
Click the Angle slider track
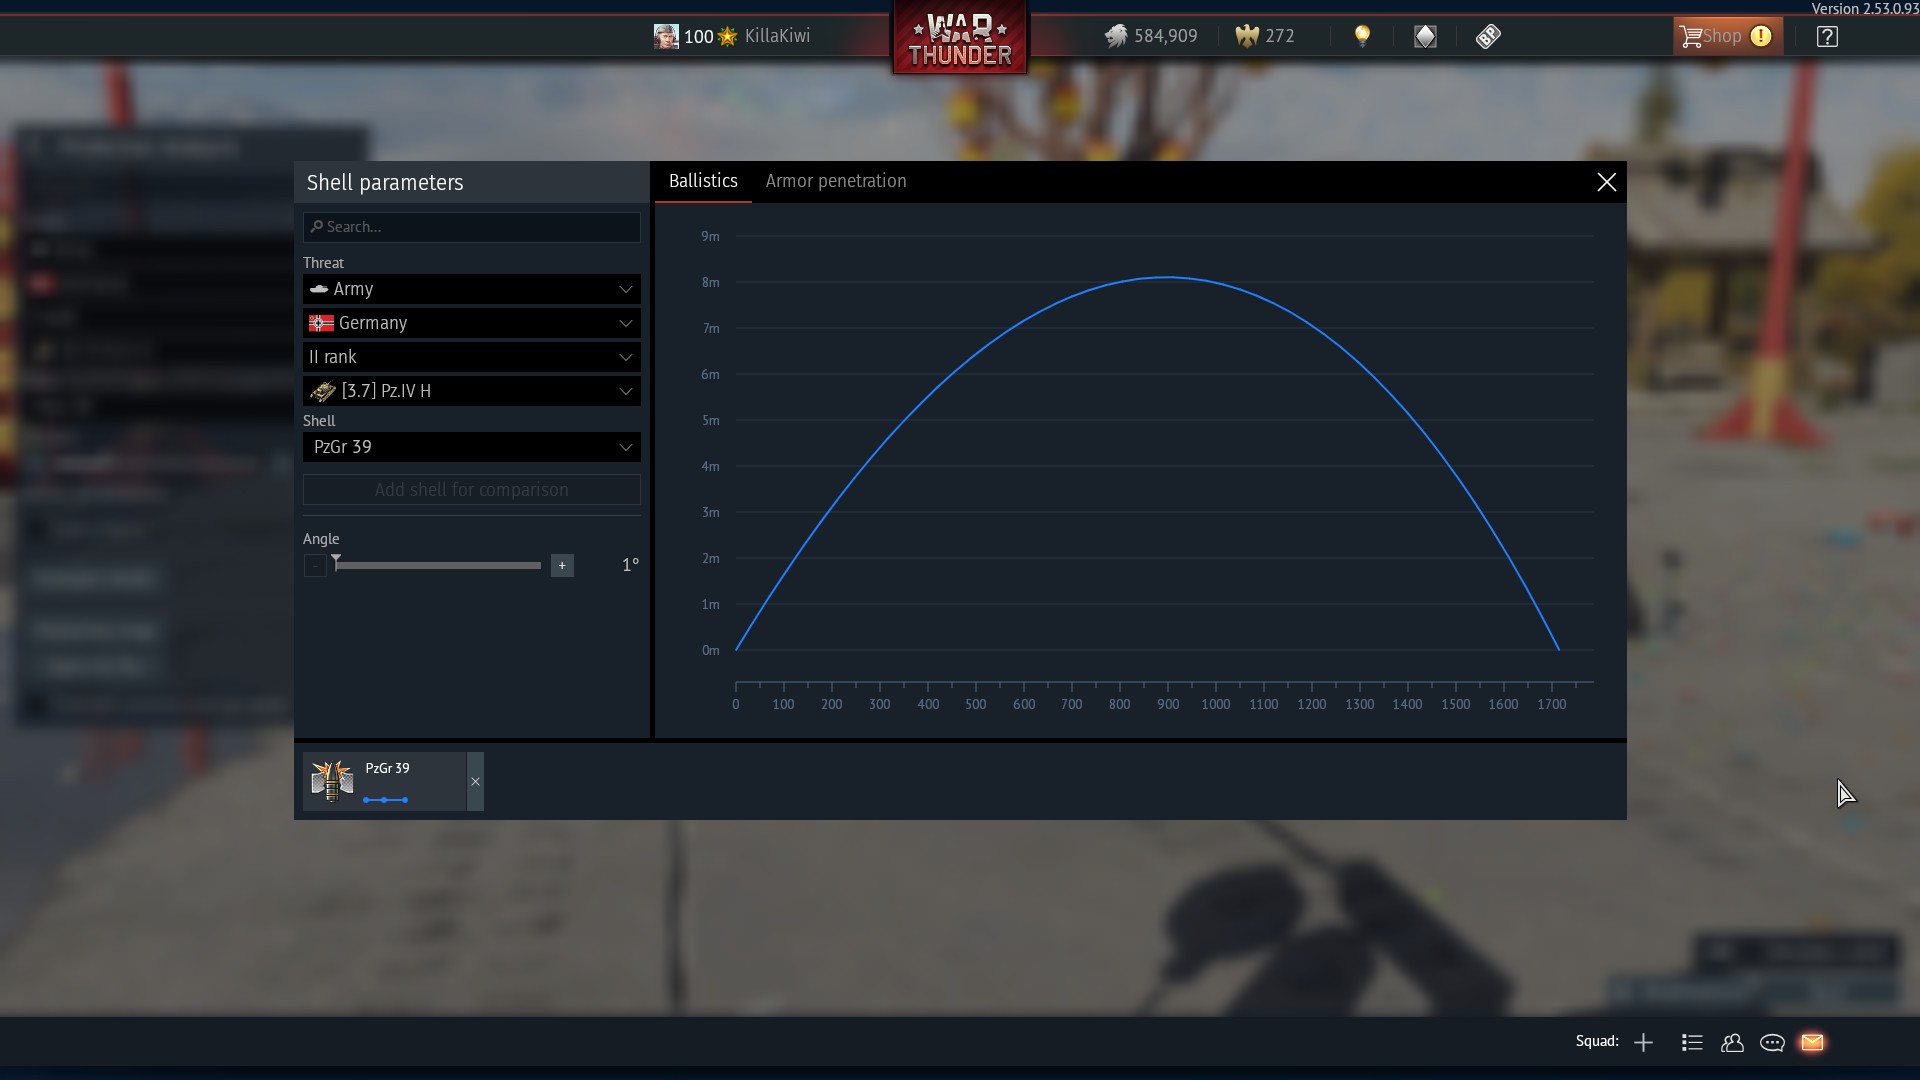tap(440, 565)
